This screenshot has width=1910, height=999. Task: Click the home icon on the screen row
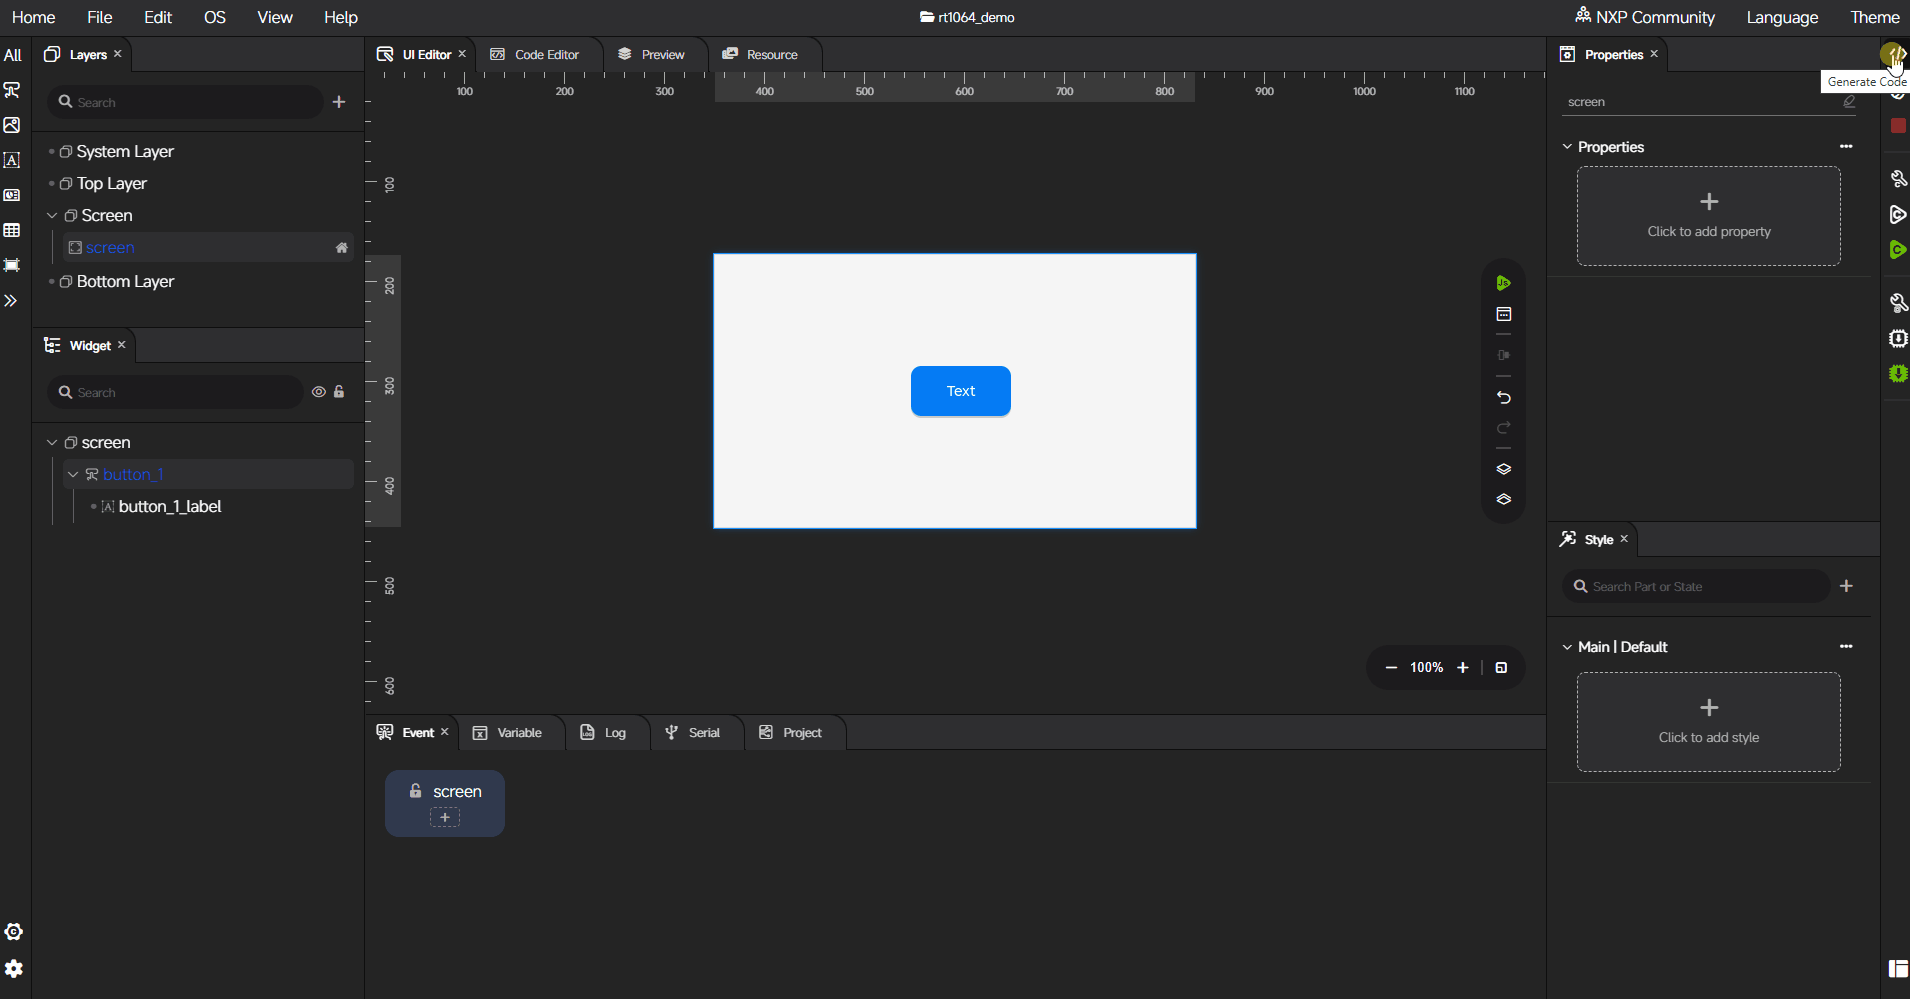click(x=341, y=248)
